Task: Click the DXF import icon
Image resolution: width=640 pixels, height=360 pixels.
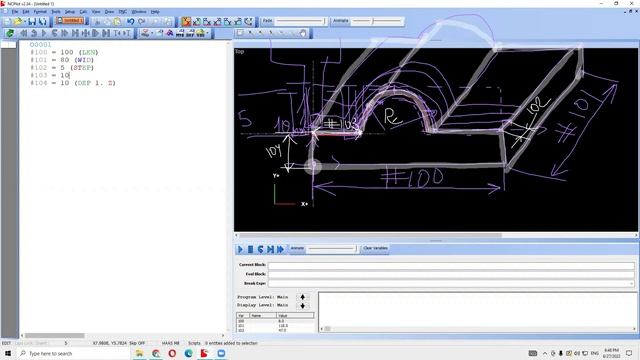Action: pos(190,33)
